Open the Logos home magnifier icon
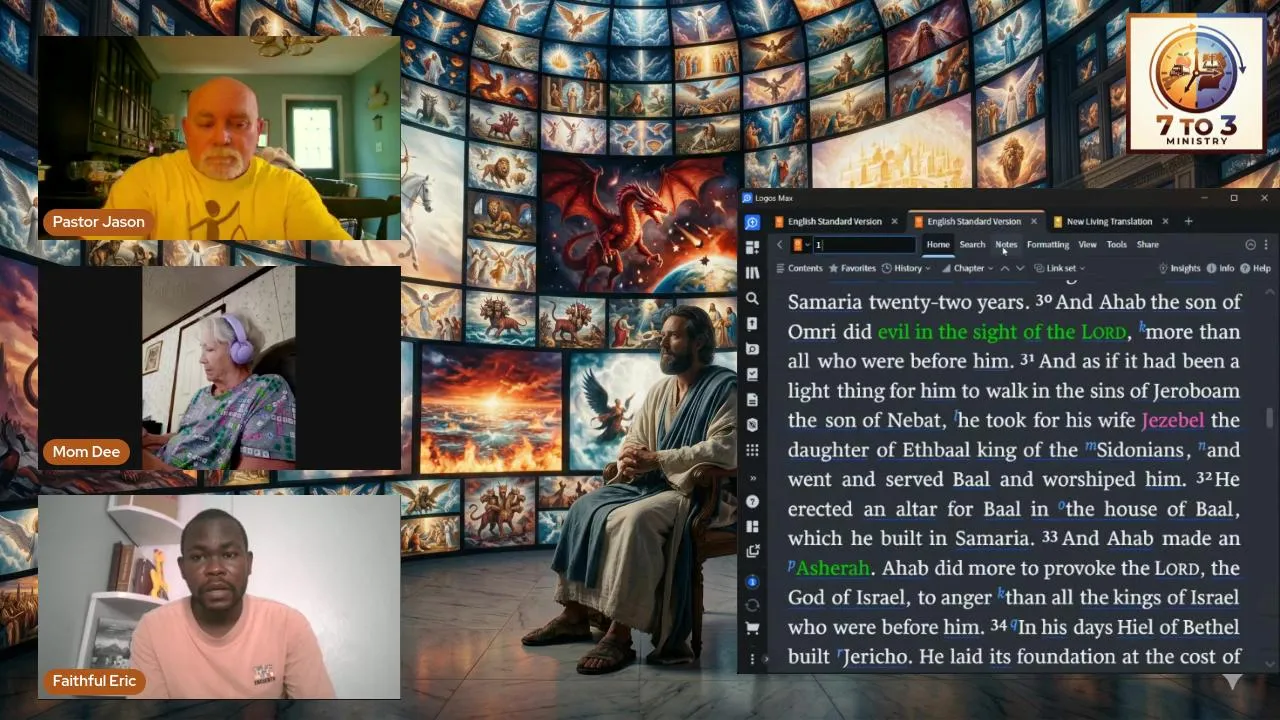Viewport: 1280px width, 720px height. pos(752,222)
